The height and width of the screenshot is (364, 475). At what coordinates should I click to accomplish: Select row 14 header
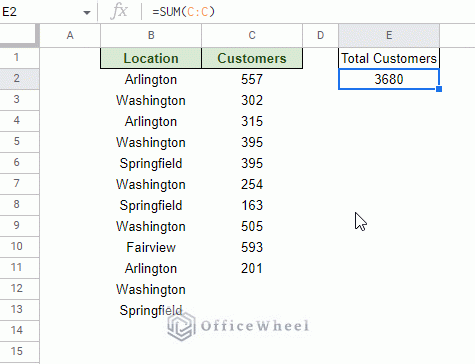tap(19, 331)
